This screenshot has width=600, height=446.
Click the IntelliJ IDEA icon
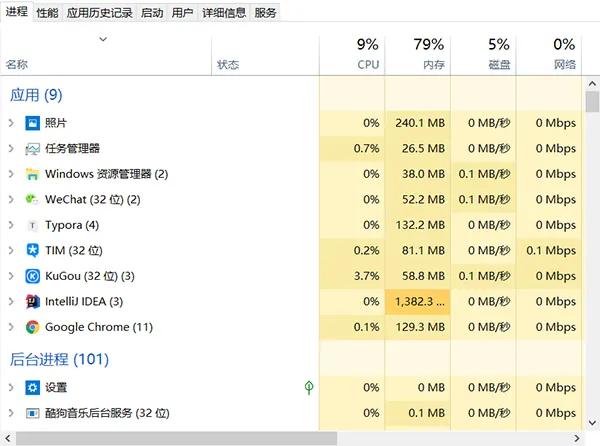(x=33, y=302)
